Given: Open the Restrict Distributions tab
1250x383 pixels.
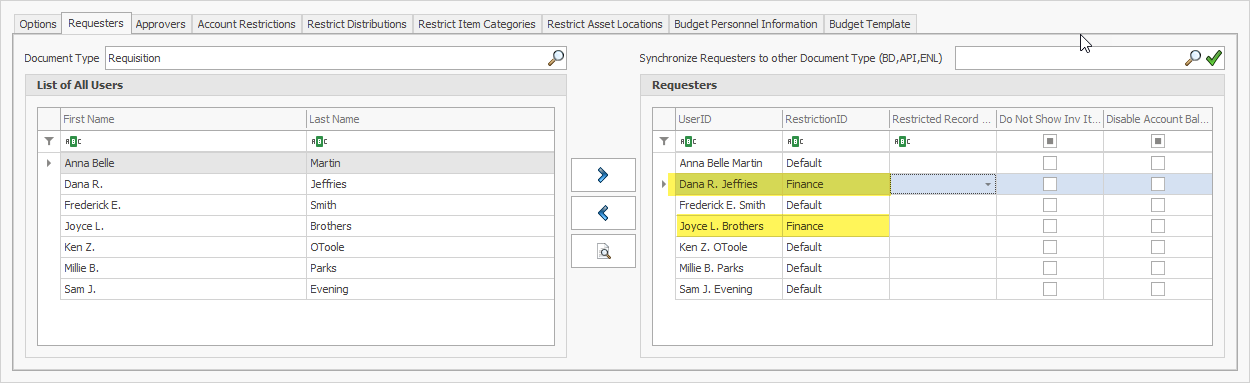Looking at the screenshot, I should click(357, 23).
